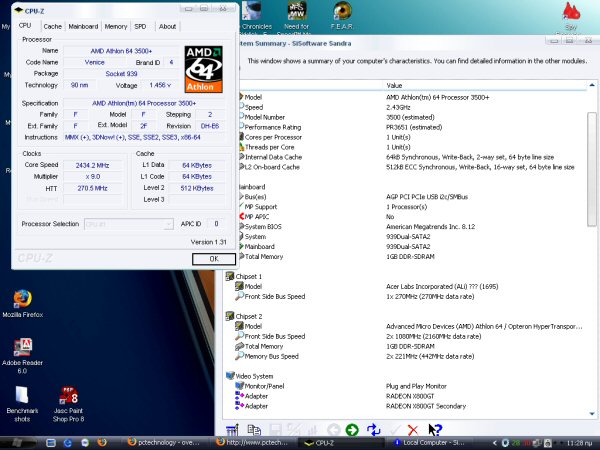600x450 pixels.
Task: Click the Package value Socket 939
Action: coord(121,73)
